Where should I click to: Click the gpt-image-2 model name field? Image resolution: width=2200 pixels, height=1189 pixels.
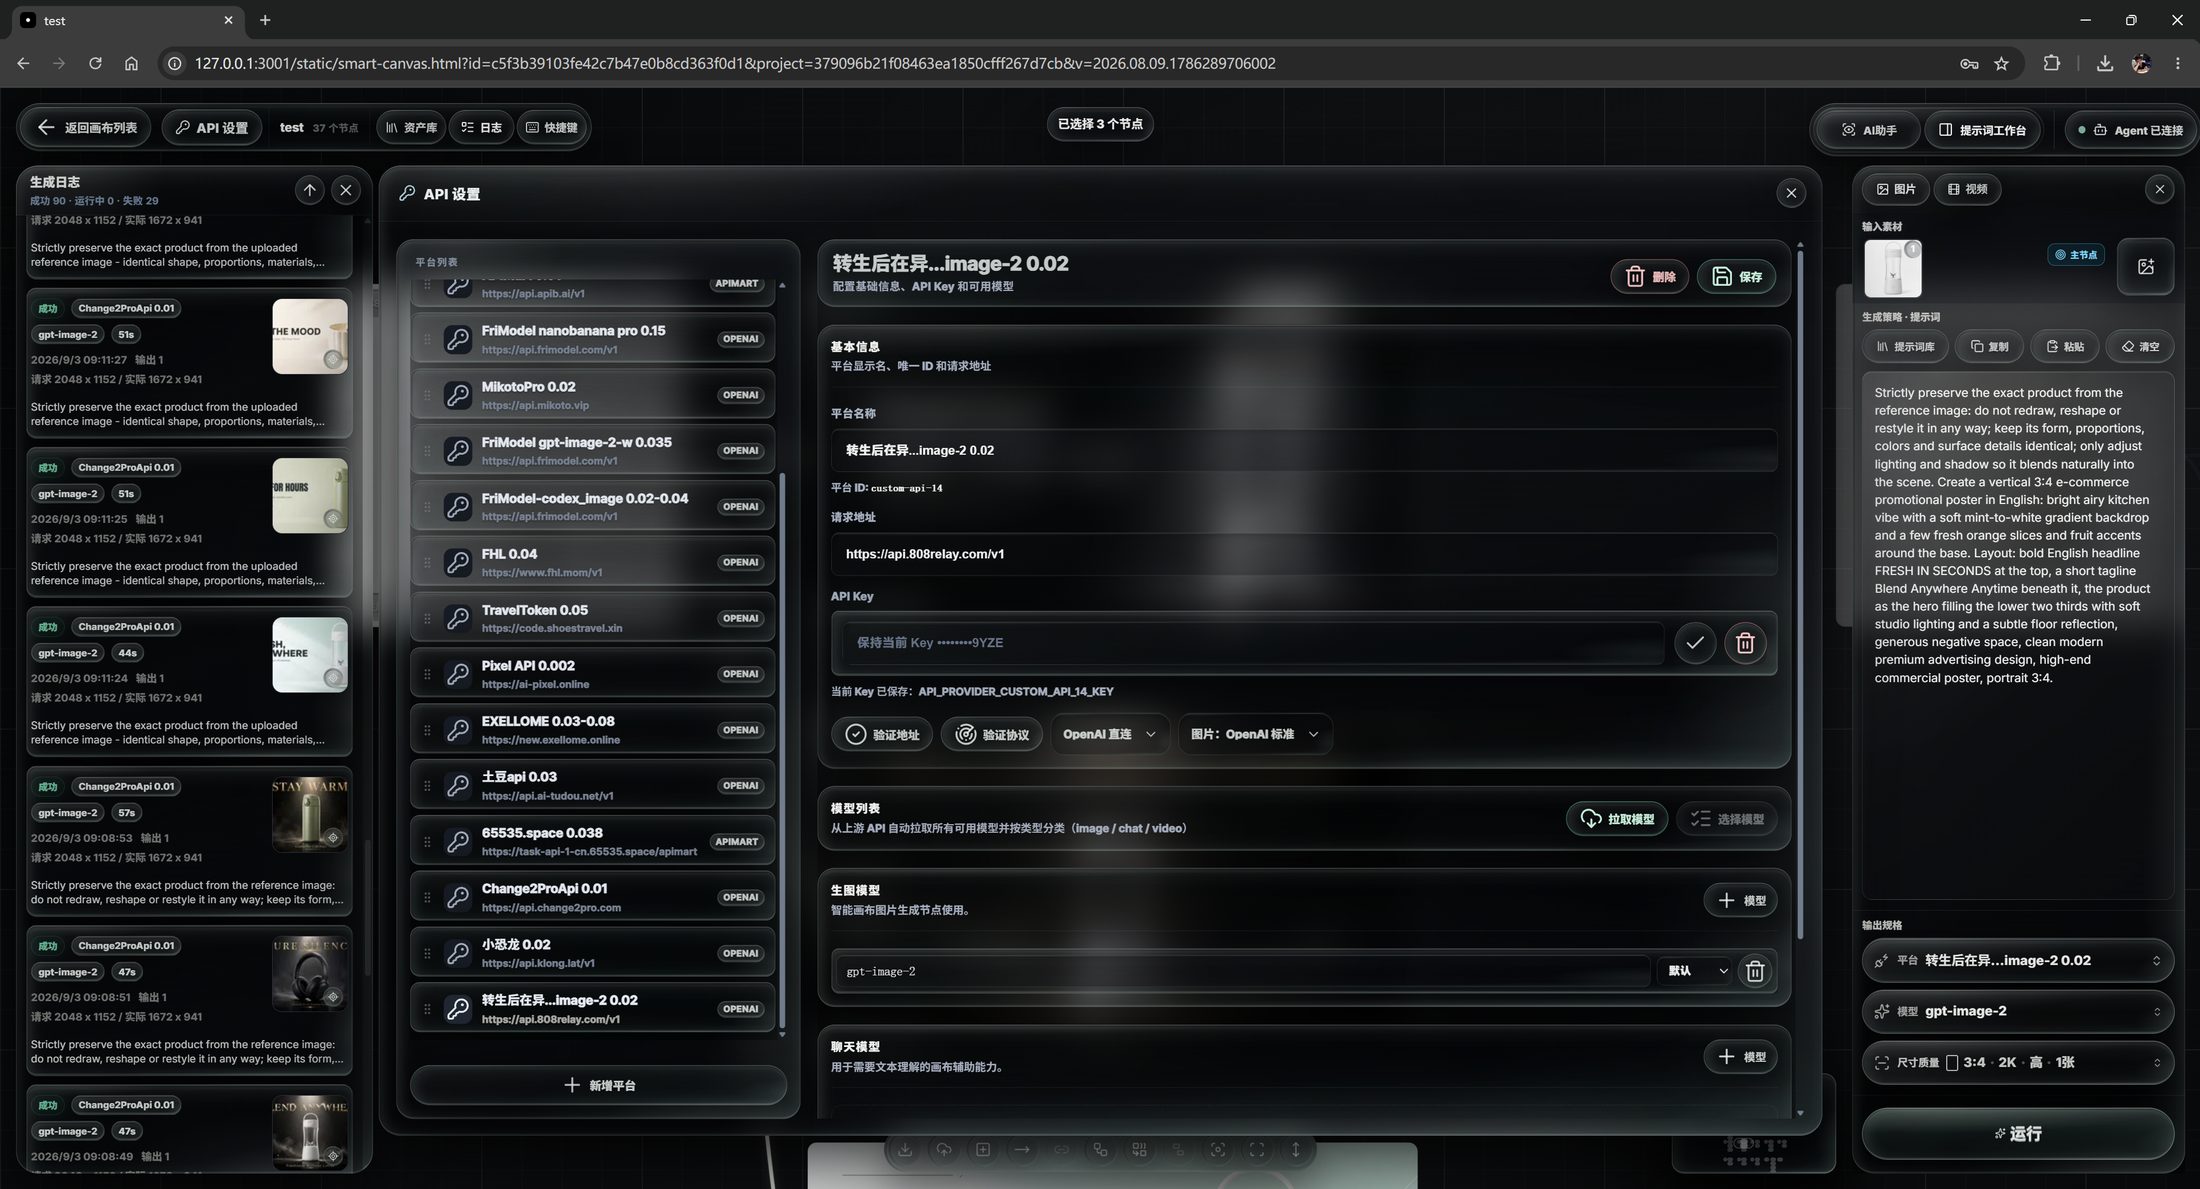pyautogui.click(x=1241, y=971)
